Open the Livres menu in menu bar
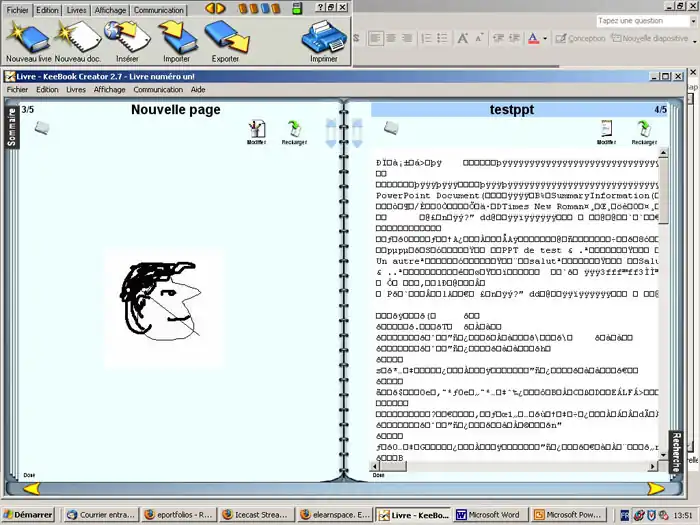The height and width of the screenshot is (525, 700). (x=76, y=90)
